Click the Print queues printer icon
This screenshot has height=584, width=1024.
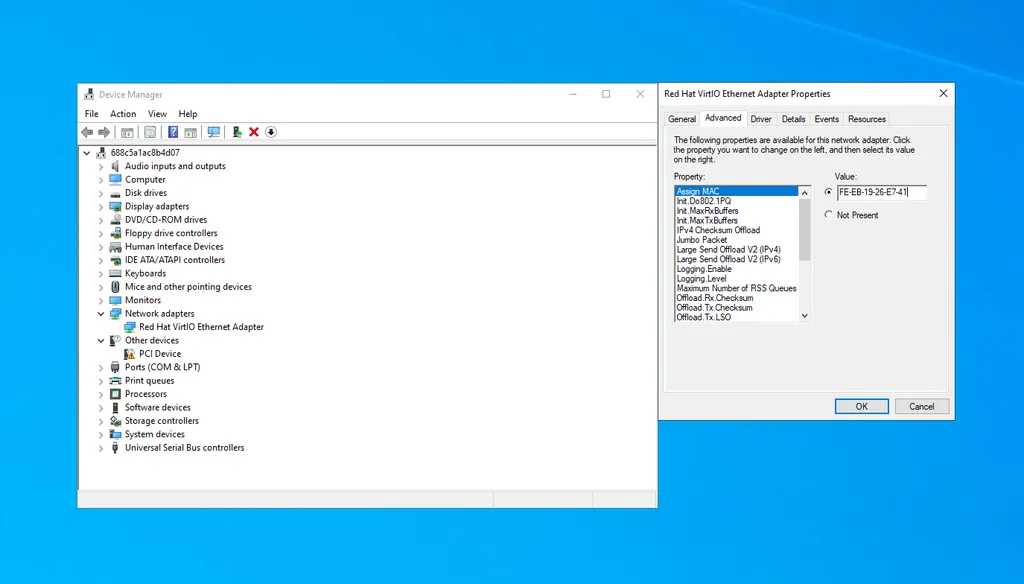coord(116,380)
